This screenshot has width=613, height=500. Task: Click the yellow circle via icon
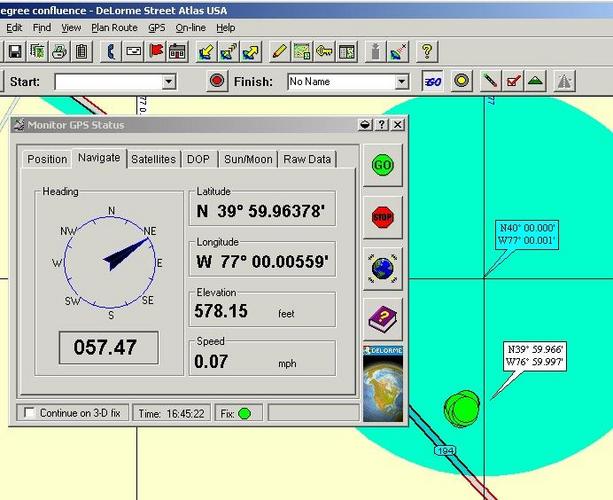pos(461,81)
